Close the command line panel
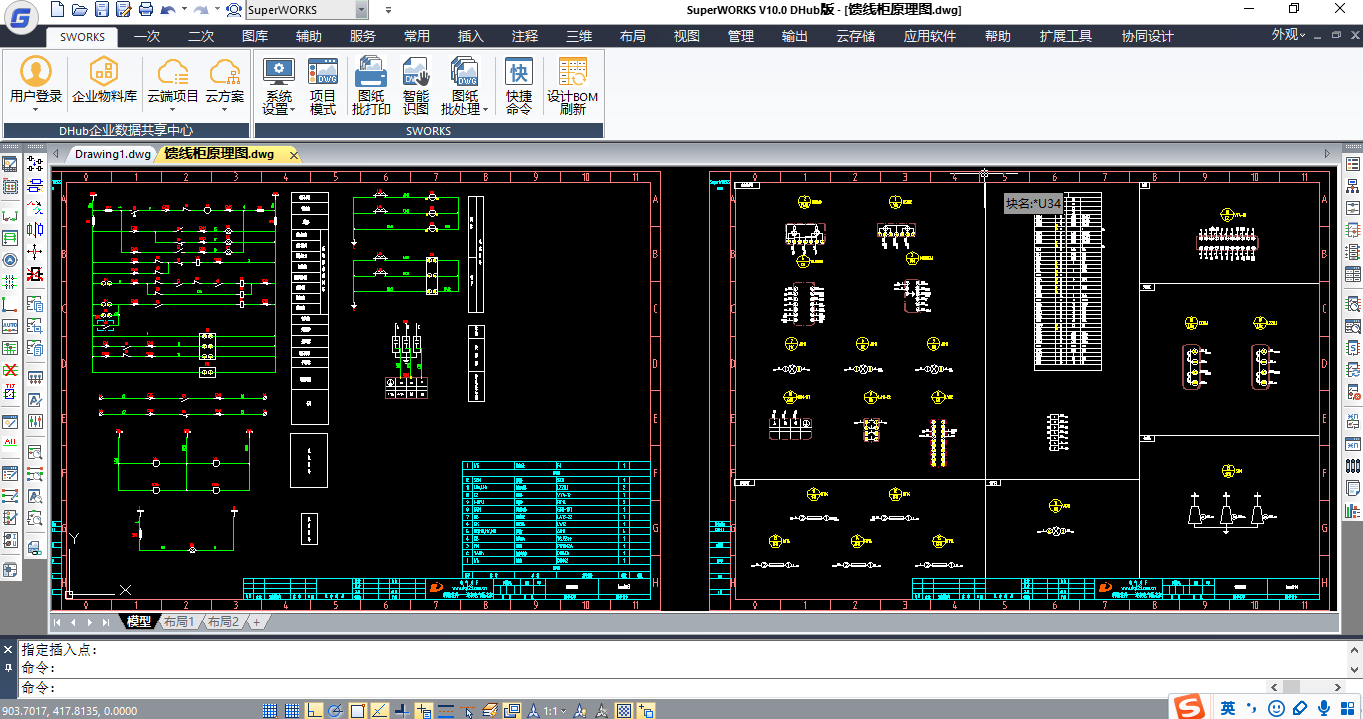The width and height of the screenshot is (1363, 719). click(8, 648)
